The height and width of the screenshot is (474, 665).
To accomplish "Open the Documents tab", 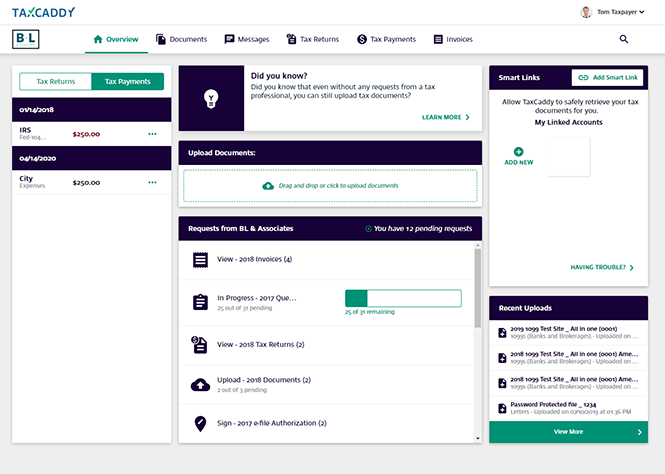I will pos(181,39).
